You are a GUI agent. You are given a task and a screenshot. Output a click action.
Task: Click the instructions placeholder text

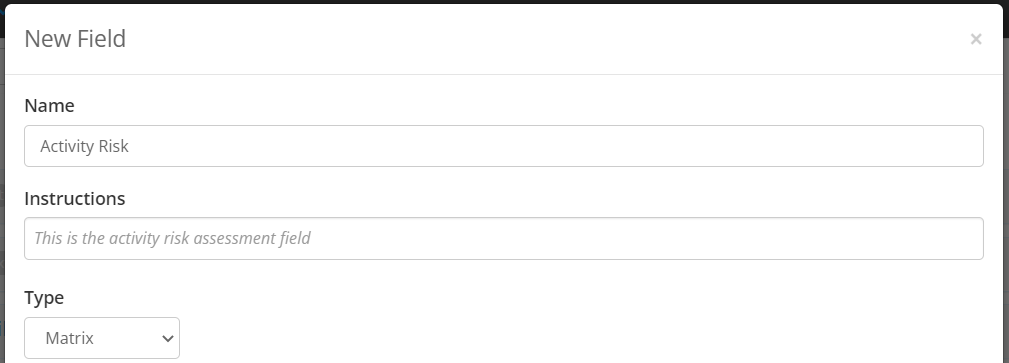[172, 238]
